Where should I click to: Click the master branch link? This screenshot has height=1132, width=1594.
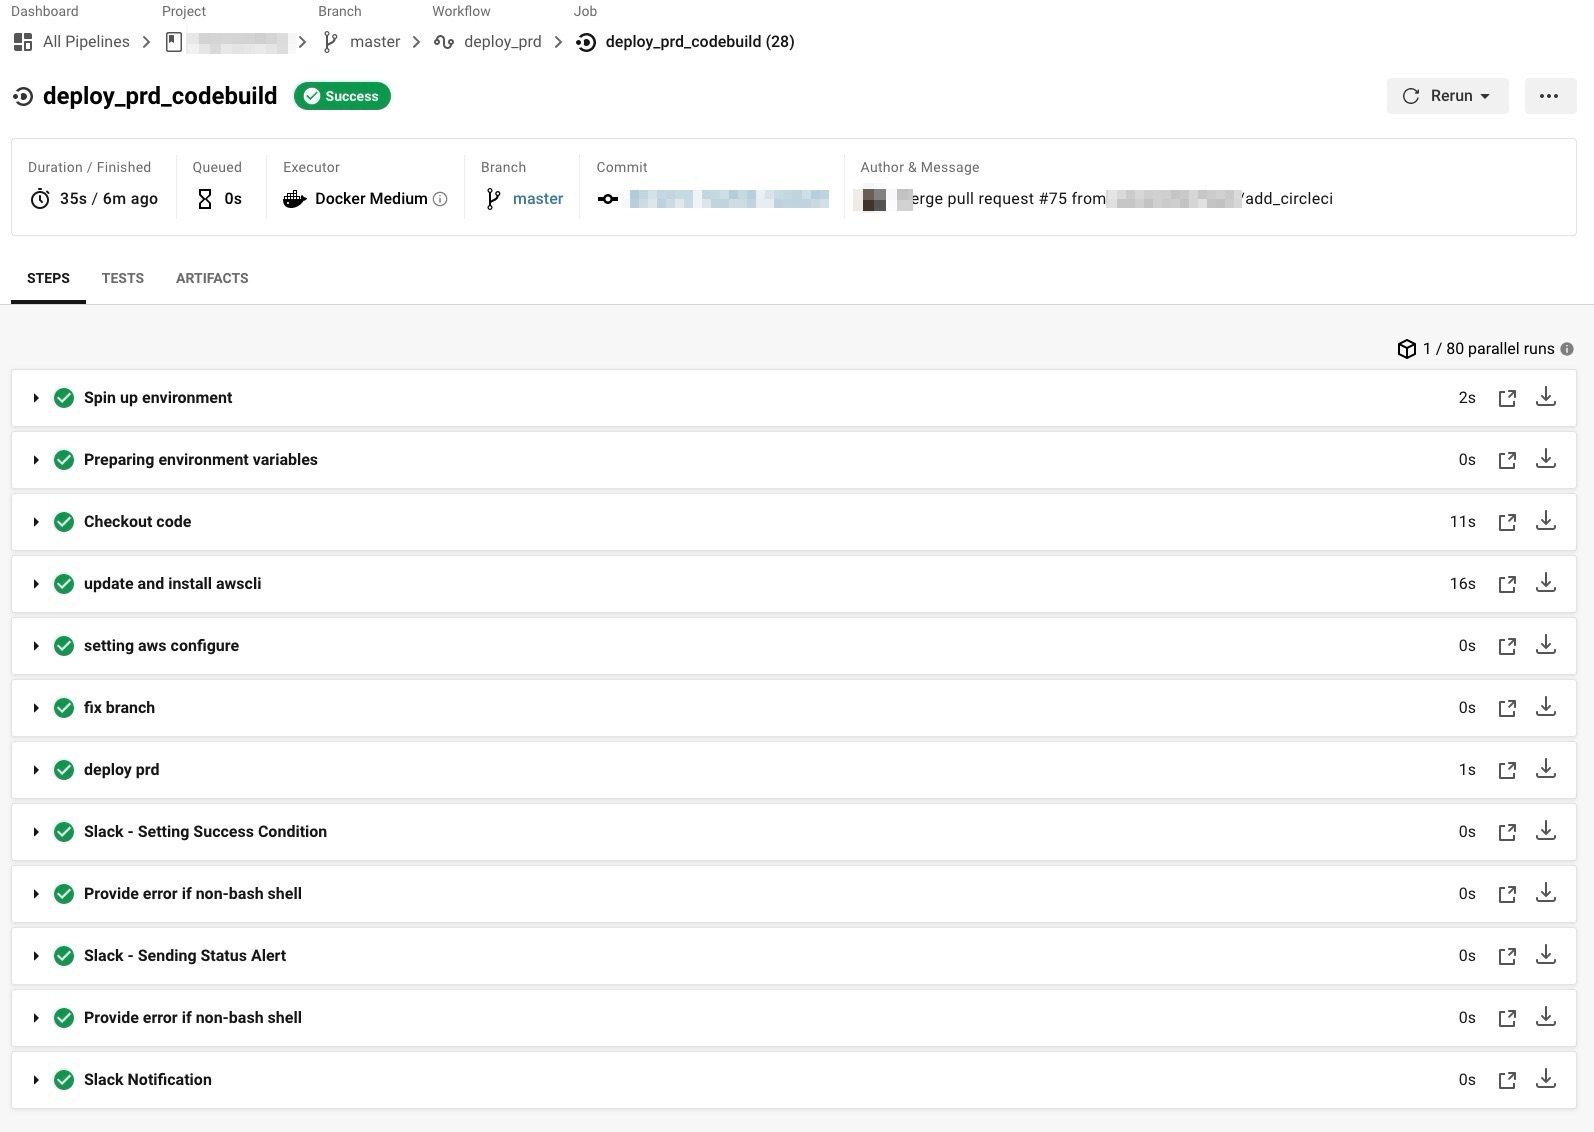pos(537,199)
